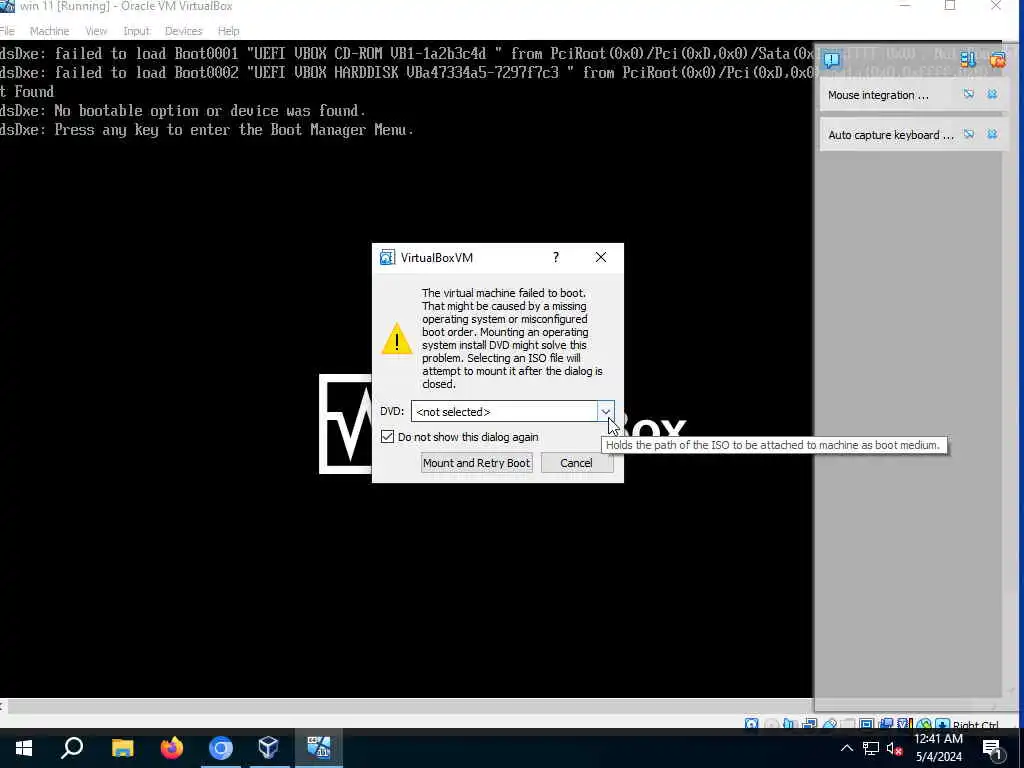Image resolution: width=1024 pixels, height=768 pixels.
Task: Click the Right Ctrl host key label
Action: click(x=975, y=724)
